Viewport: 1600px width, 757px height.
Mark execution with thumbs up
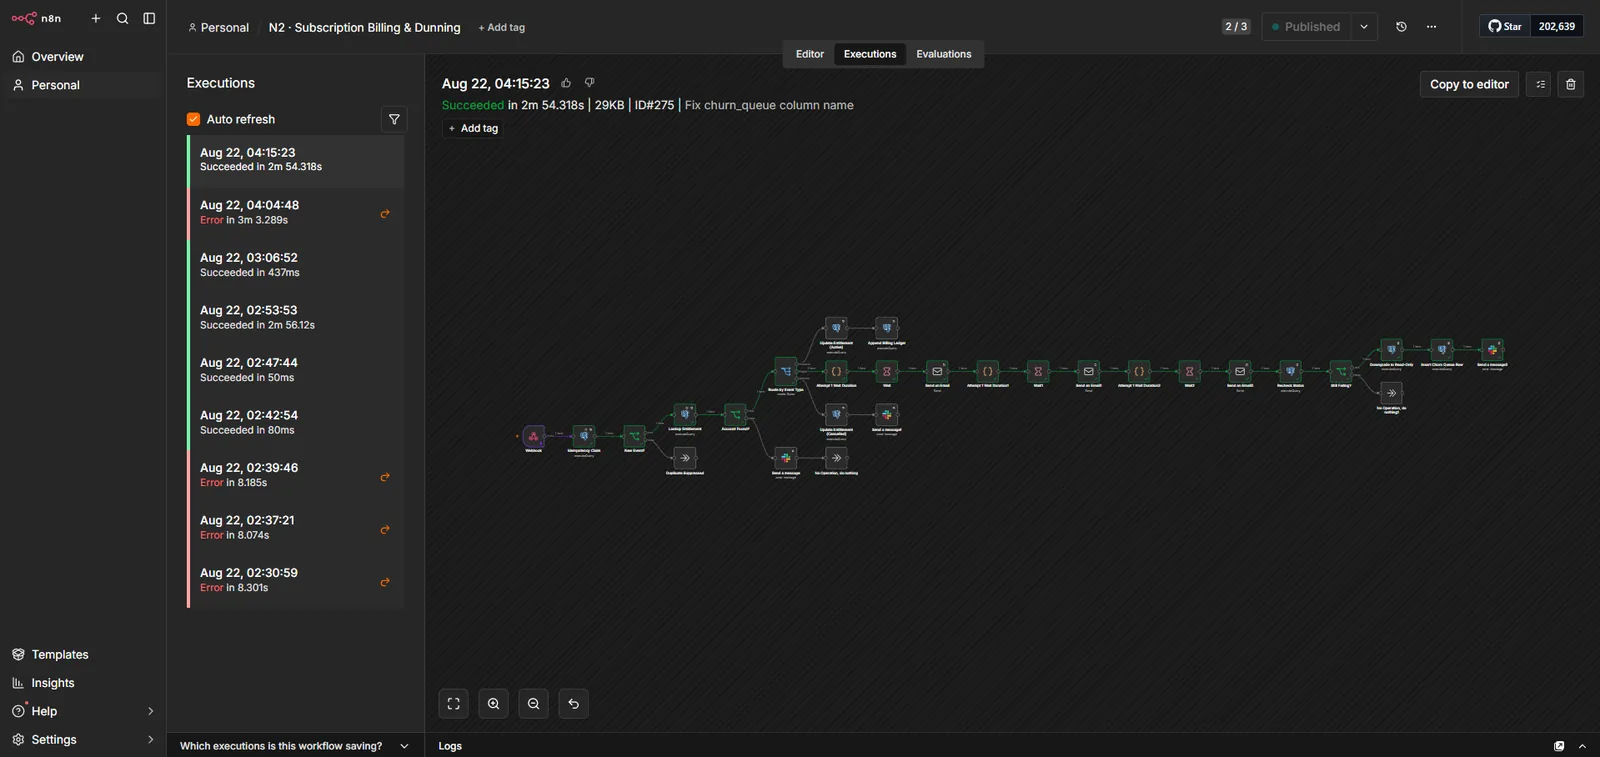pyautogui.click(x=566, y=83)
